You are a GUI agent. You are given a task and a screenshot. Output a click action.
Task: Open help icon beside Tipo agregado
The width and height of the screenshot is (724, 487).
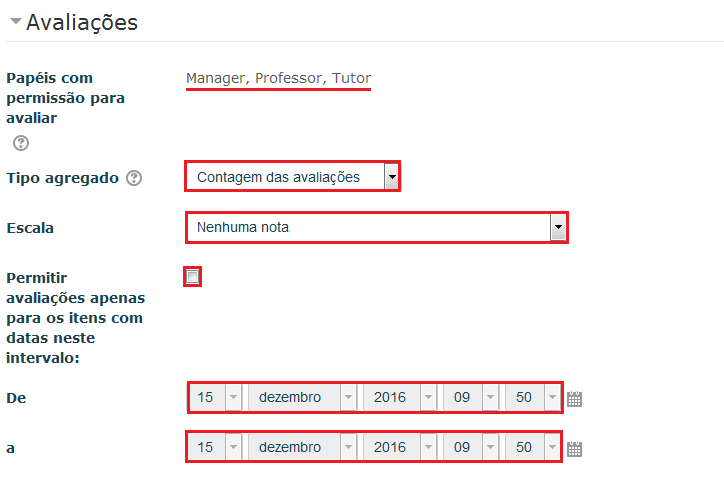tap(135, 178)
